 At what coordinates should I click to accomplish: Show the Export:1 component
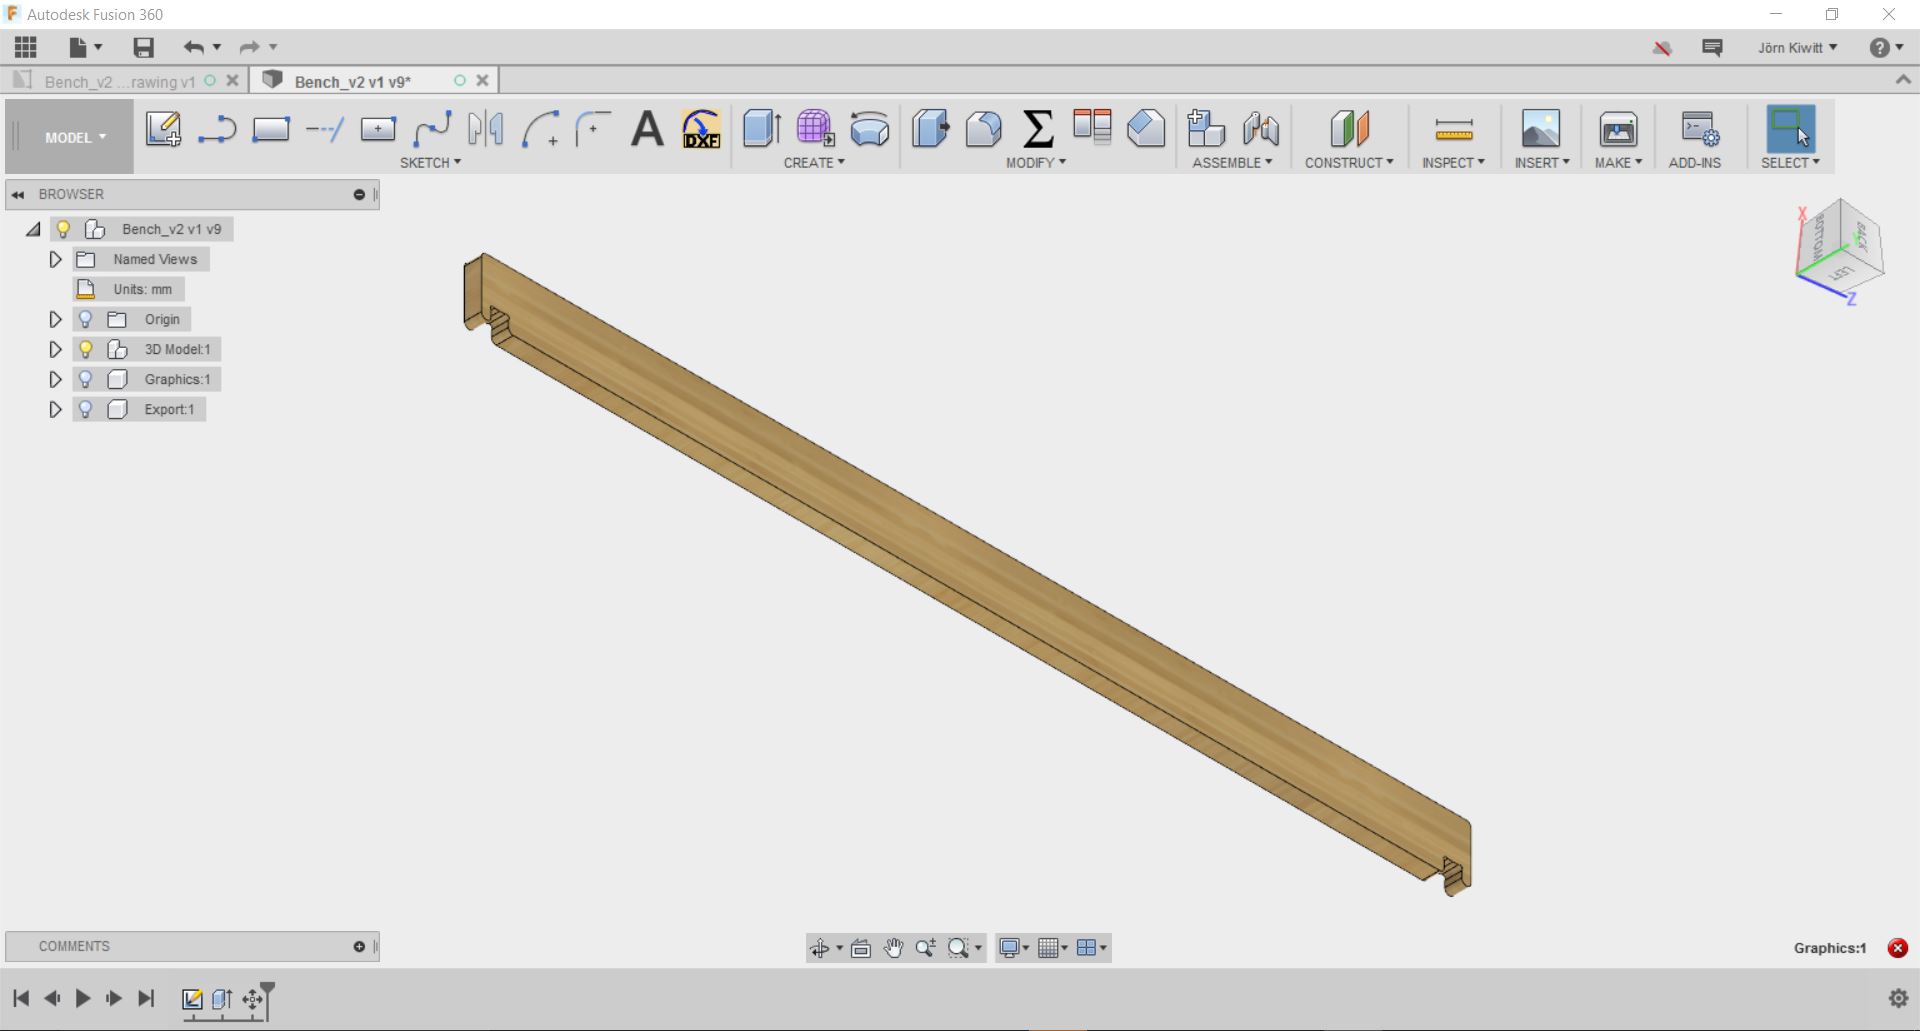(x=85, y=409)
